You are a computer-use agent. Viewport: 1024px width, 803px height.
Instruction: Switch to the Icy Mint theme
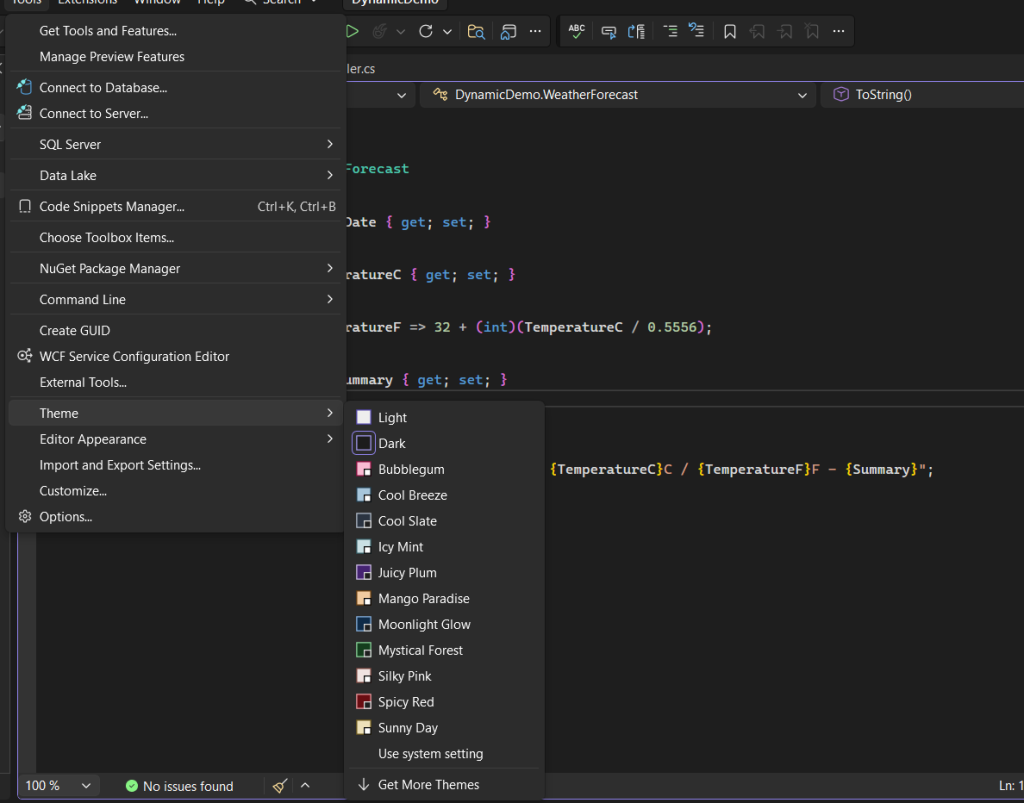444,546
